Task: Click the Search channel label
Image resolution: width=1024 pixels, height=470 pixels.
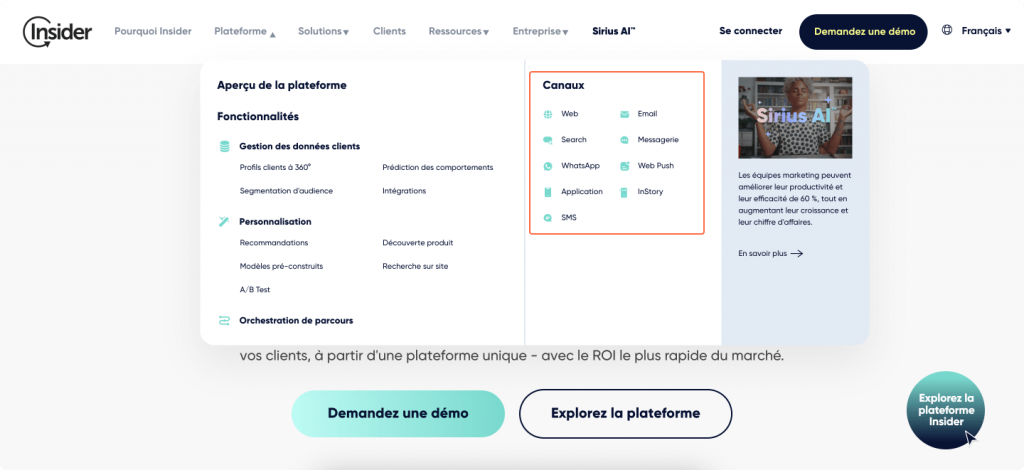Action: click(574, 140)
